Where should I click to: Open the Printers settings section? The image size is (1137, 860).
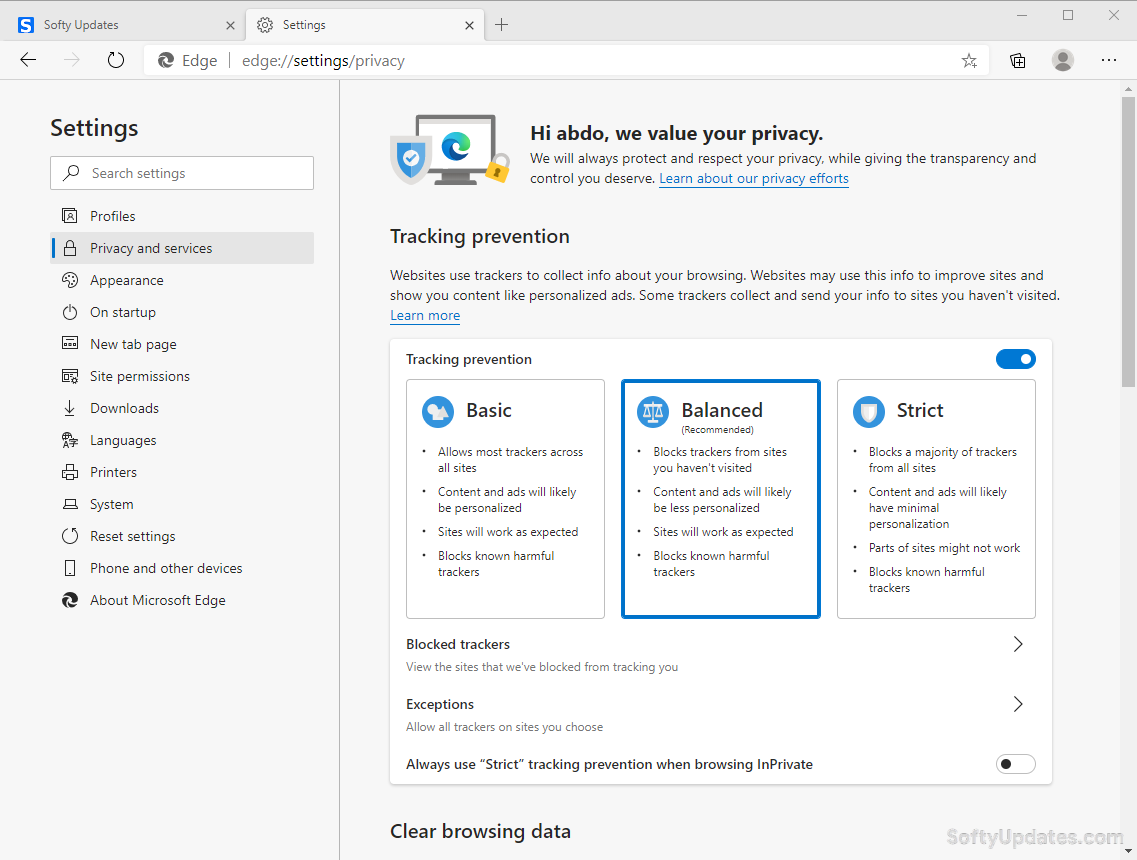pos(182,472)
